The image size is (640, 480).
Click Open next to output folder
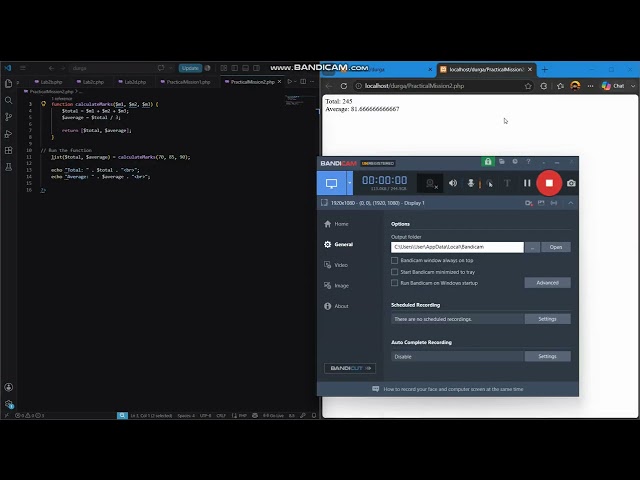click(556, 247)
